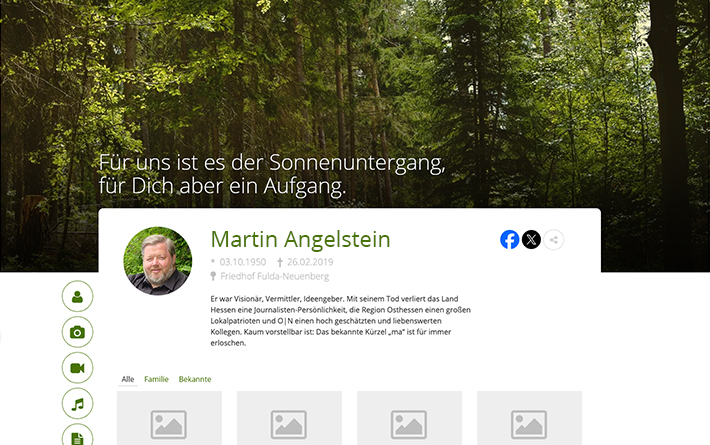Open the video camera sidebar icon
Image resolution: width=710 pixels, height=445 pixels.
click(77, 368)
